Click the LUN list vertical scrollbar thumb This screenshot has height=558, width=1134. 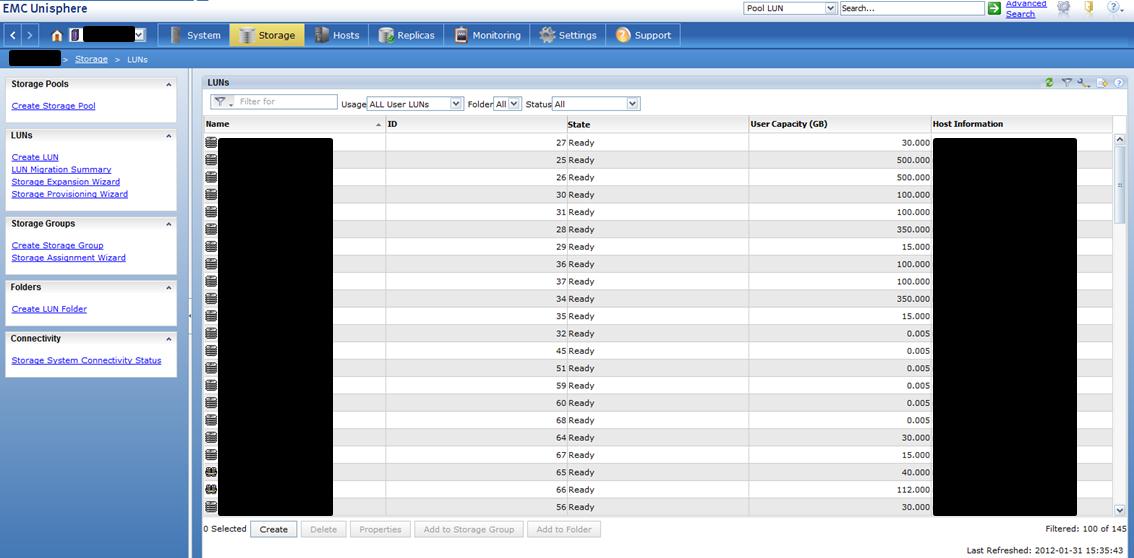(x=1120, y=185)
